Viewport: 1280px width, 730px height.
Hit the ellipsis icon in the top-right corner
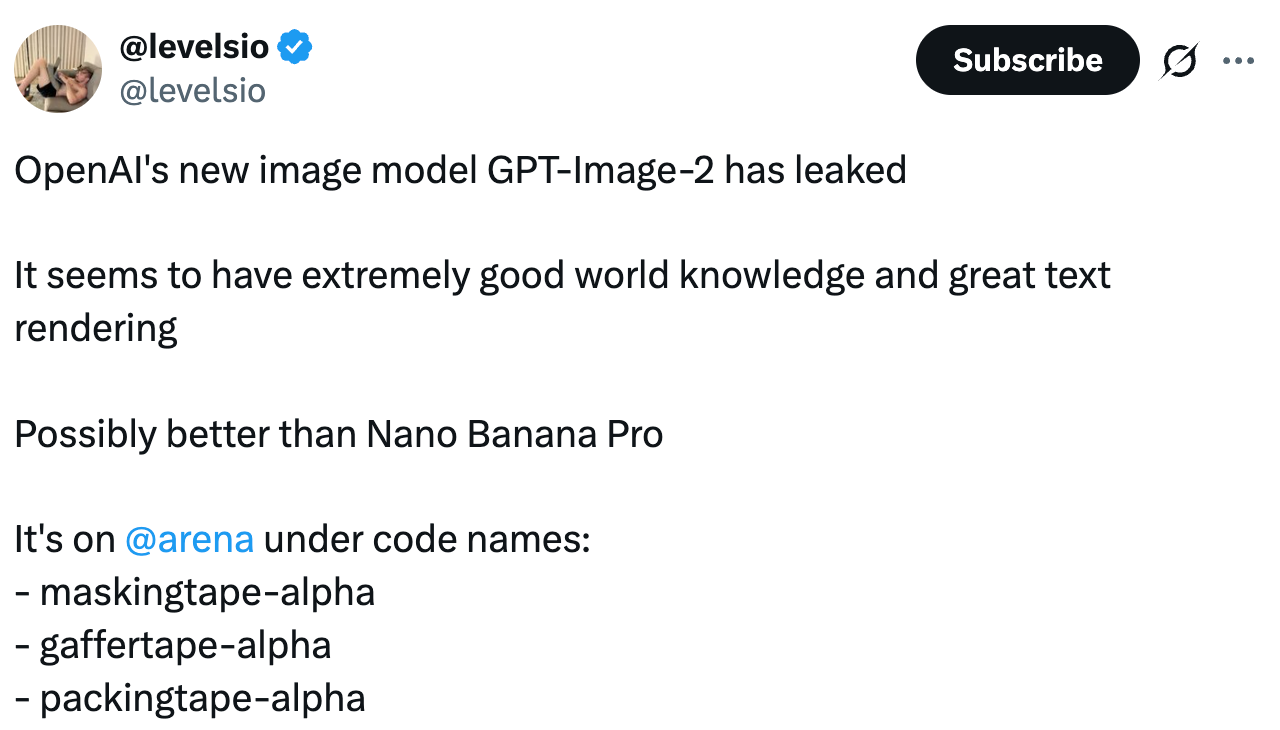1238,60
